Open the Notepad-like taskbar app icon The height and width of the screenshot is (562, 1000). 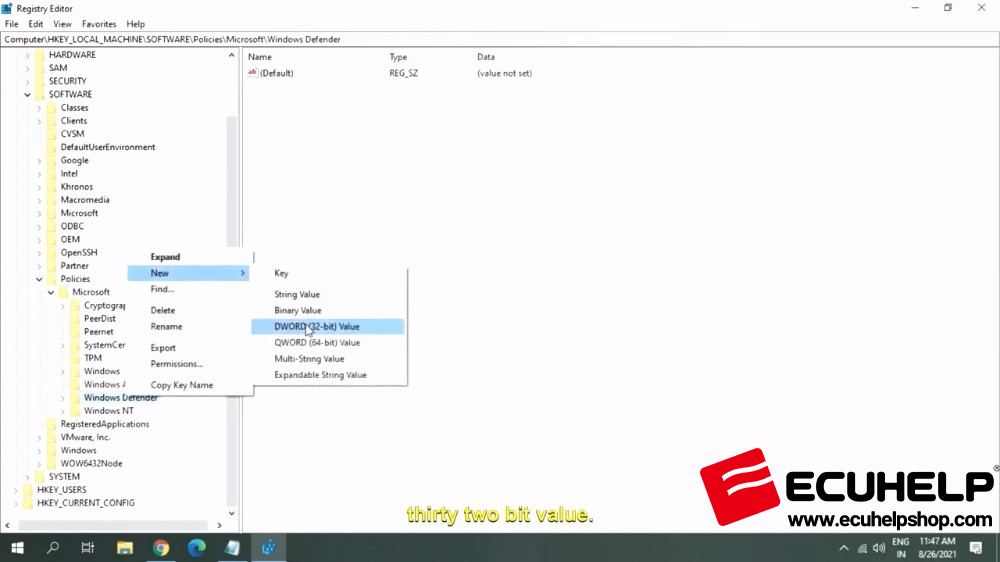232,547
